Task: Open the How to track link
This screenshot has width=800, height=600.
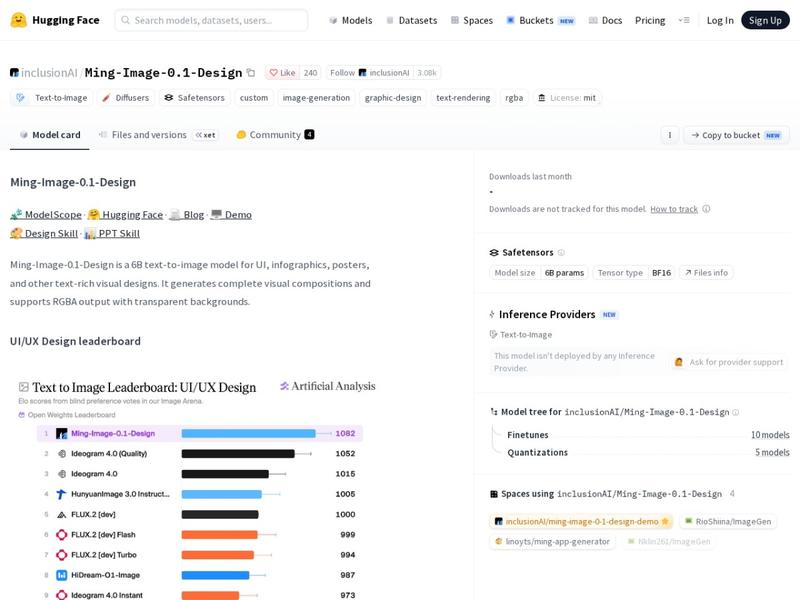Action: coord(673,209)
